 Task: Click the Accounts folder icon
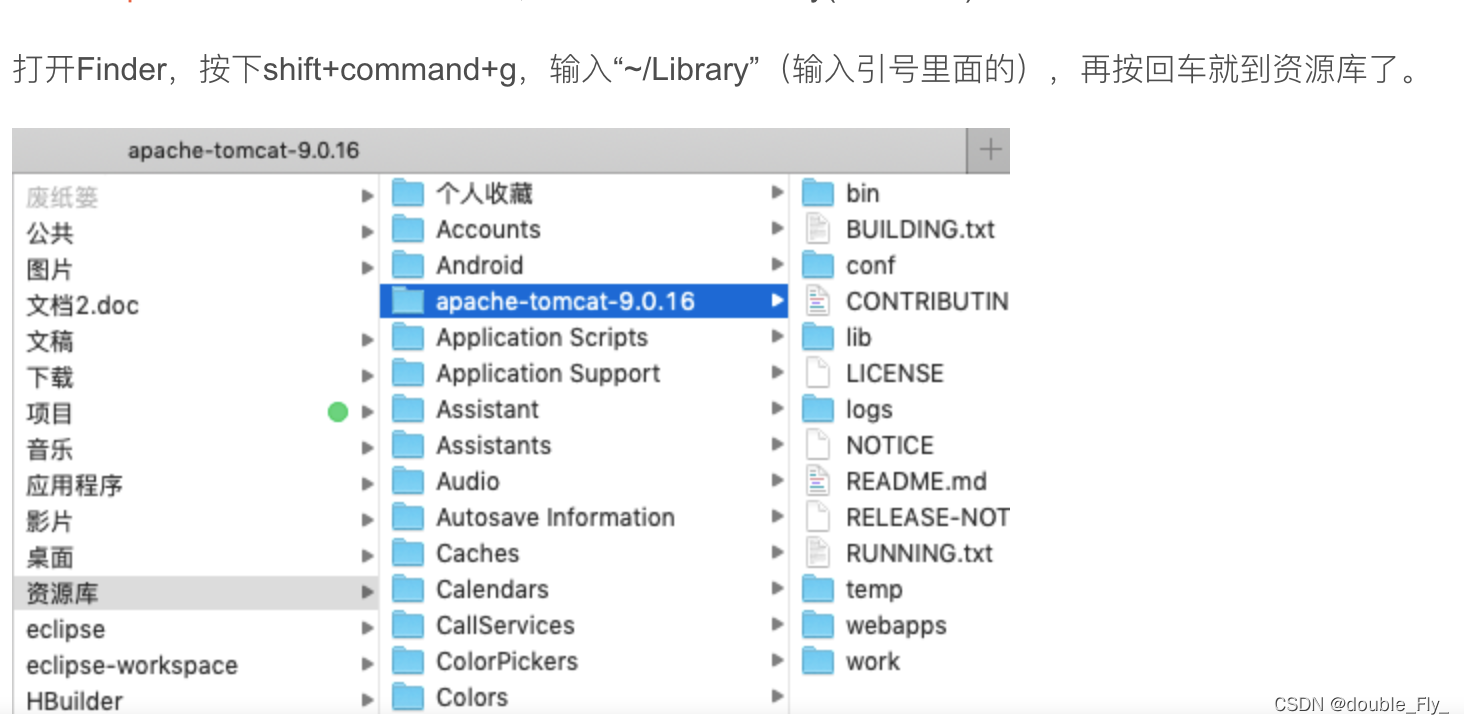408,229
